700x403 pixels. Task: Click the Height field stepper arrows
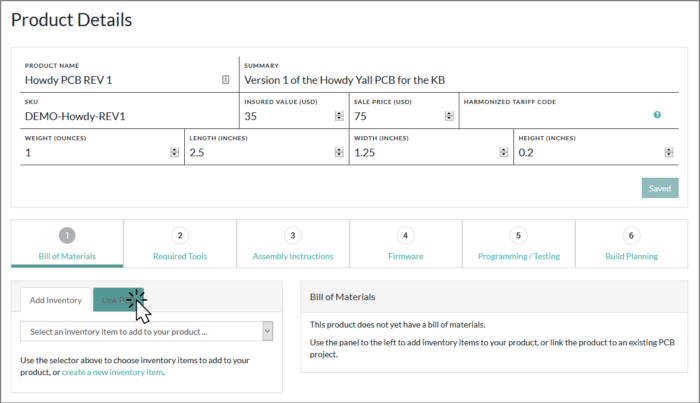click(669, 152)
